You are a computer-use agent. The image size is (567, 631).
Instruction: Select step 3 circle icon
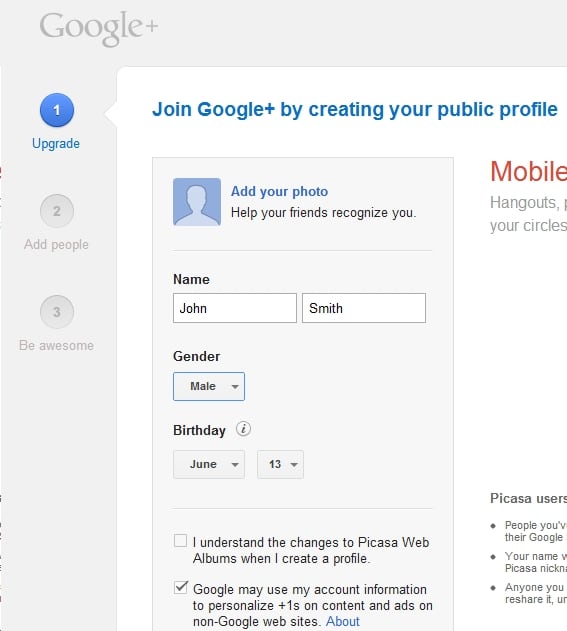pos(57,312)
